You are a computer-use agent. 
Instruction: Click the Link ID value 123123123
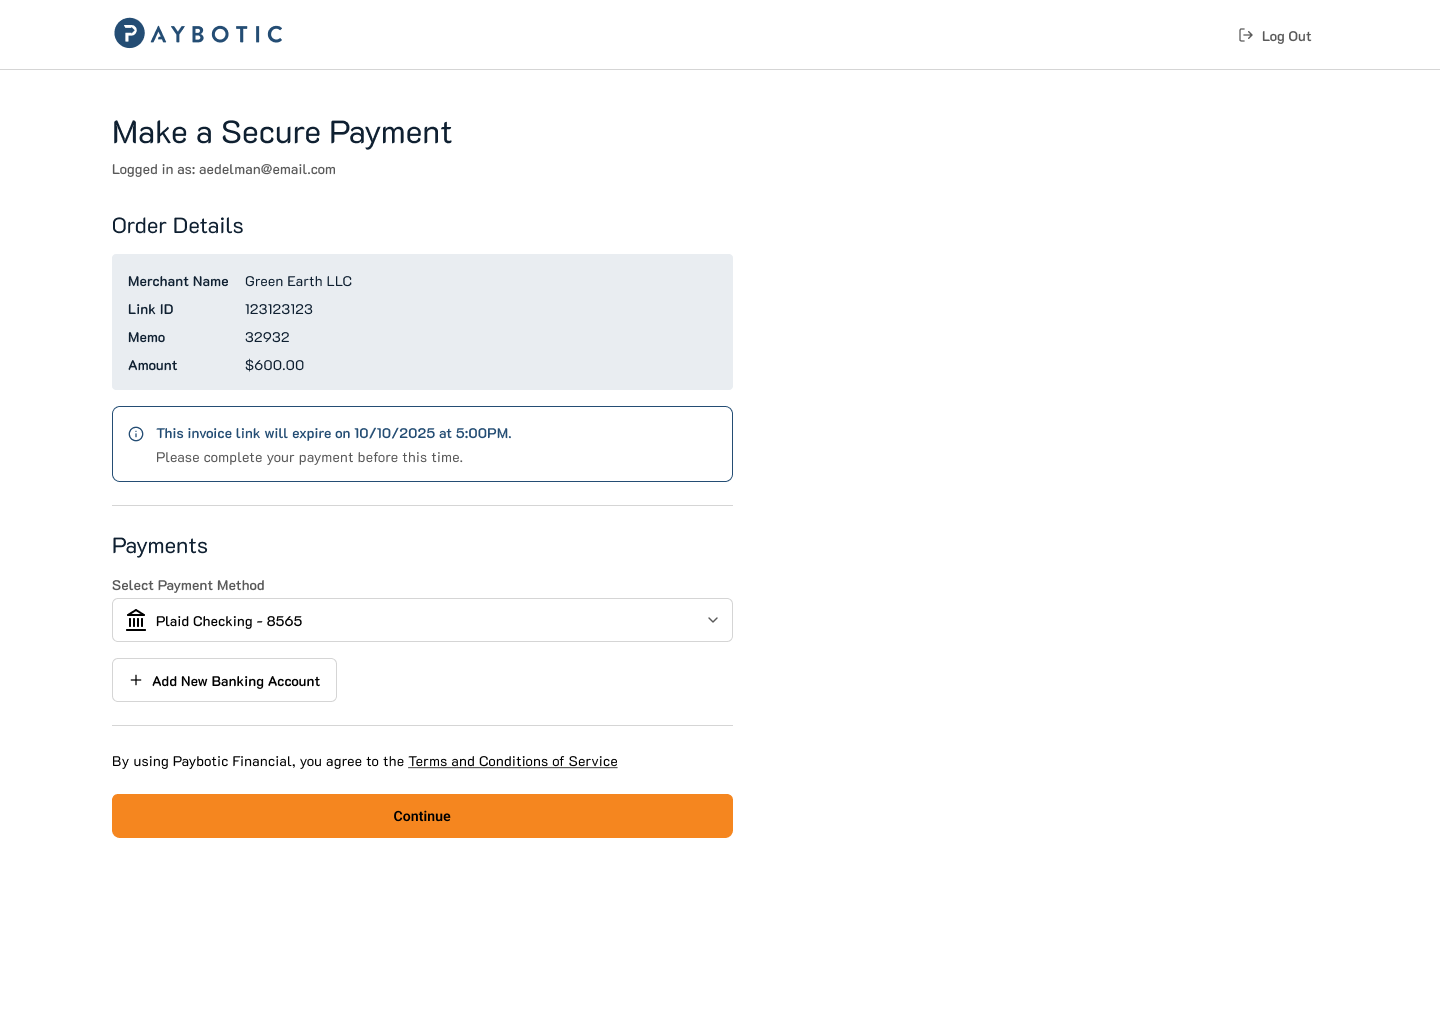279,309
